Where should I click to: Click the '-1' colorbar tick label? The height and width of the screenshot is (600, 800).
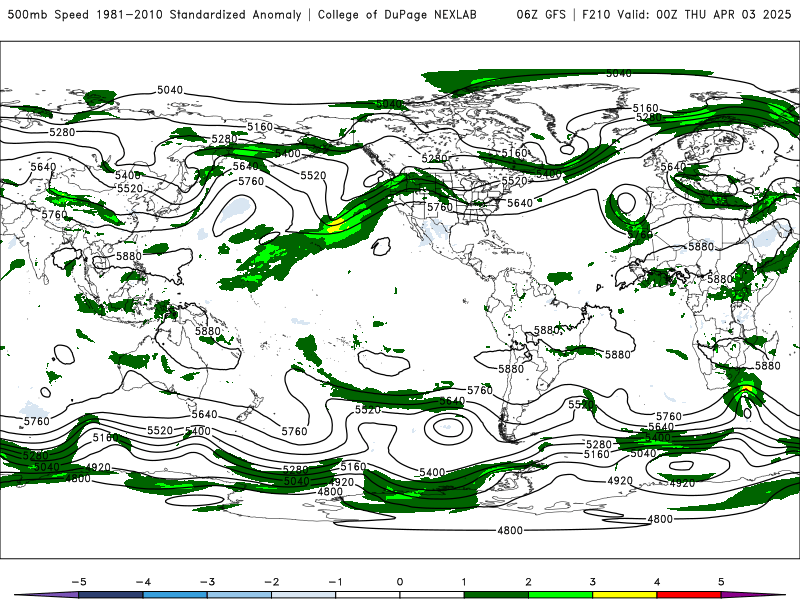[335, 582]
